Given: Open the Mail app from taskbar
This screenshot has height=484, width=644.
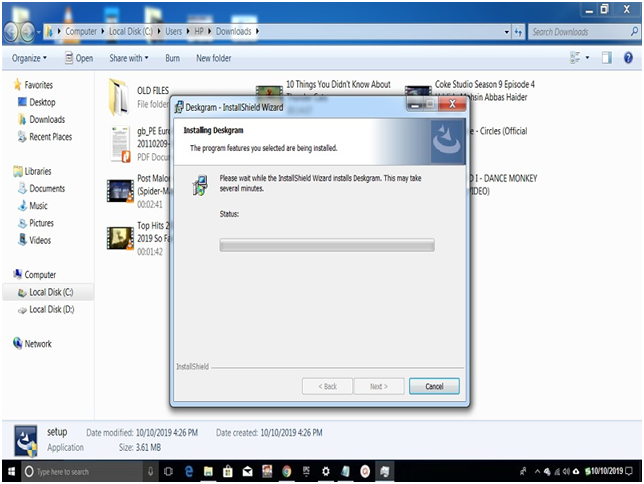Looking at the screenshot, I should pyautogui.click(x=247, y=472).
